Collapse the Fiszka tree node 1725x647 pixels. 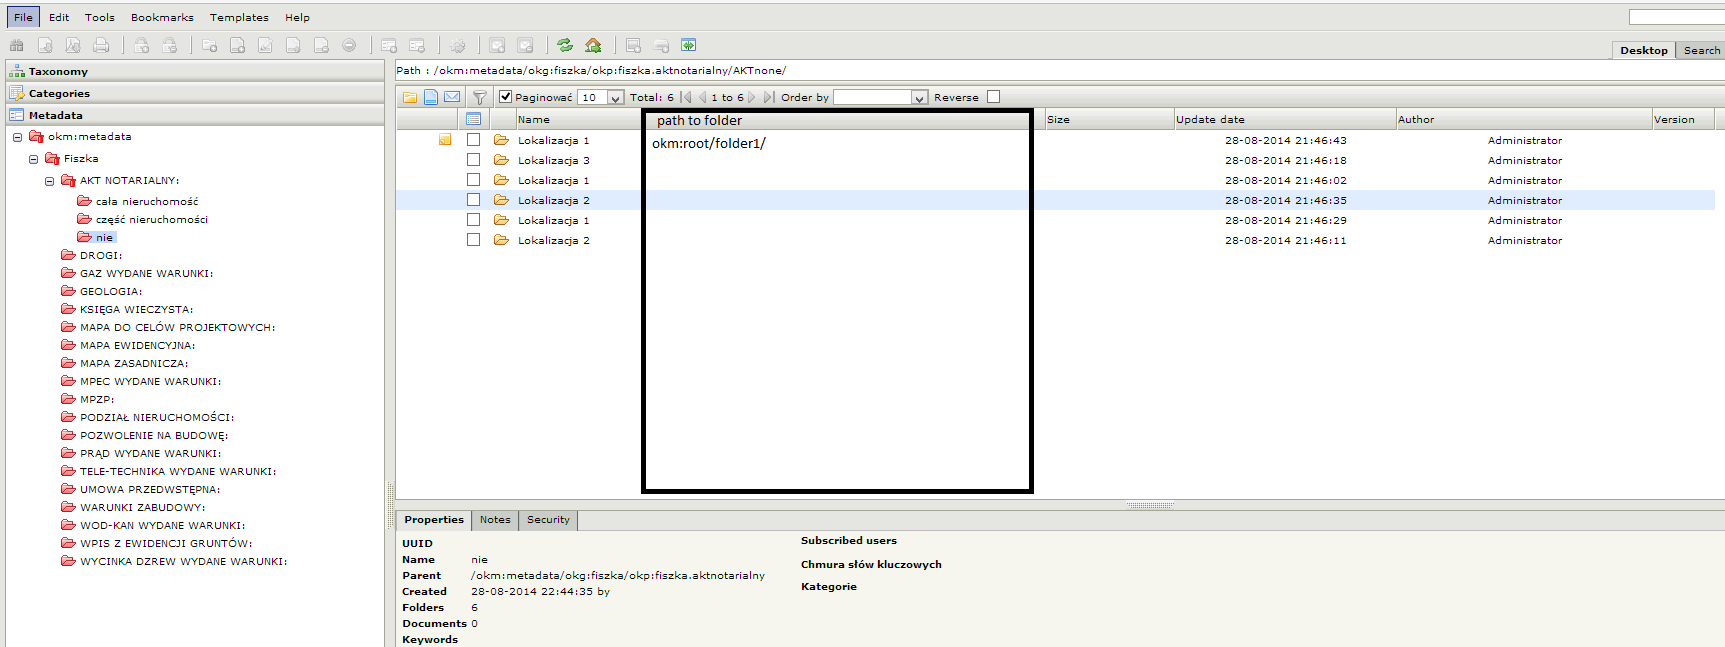(x=33, y=159)
